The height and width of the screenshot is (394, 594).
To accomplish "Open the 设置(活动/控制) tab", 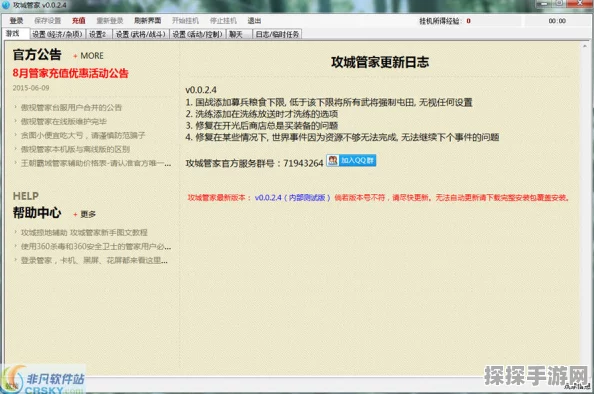I will (x=197, y=34).
